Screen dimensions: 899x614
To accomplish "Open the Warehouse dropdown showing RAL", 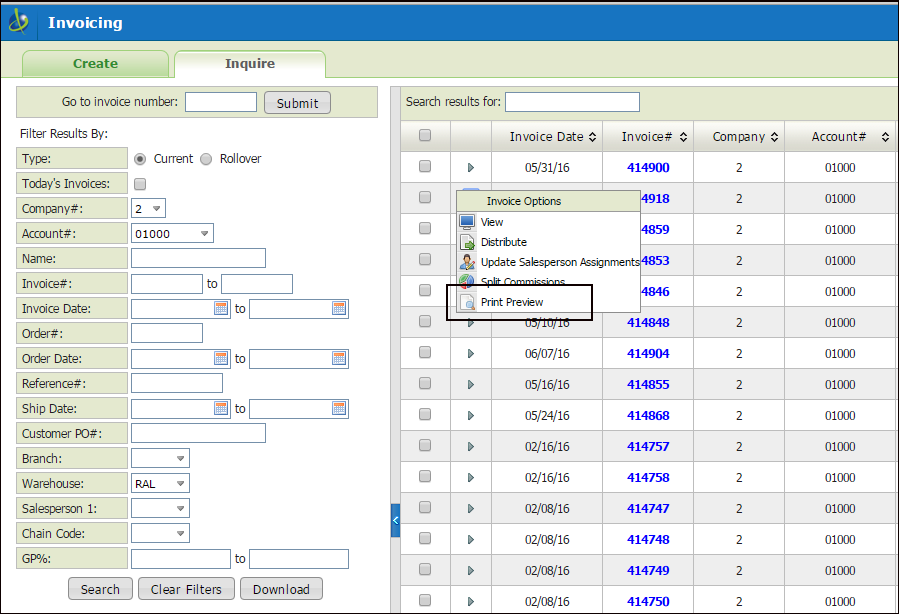I will tap(160, 484).
